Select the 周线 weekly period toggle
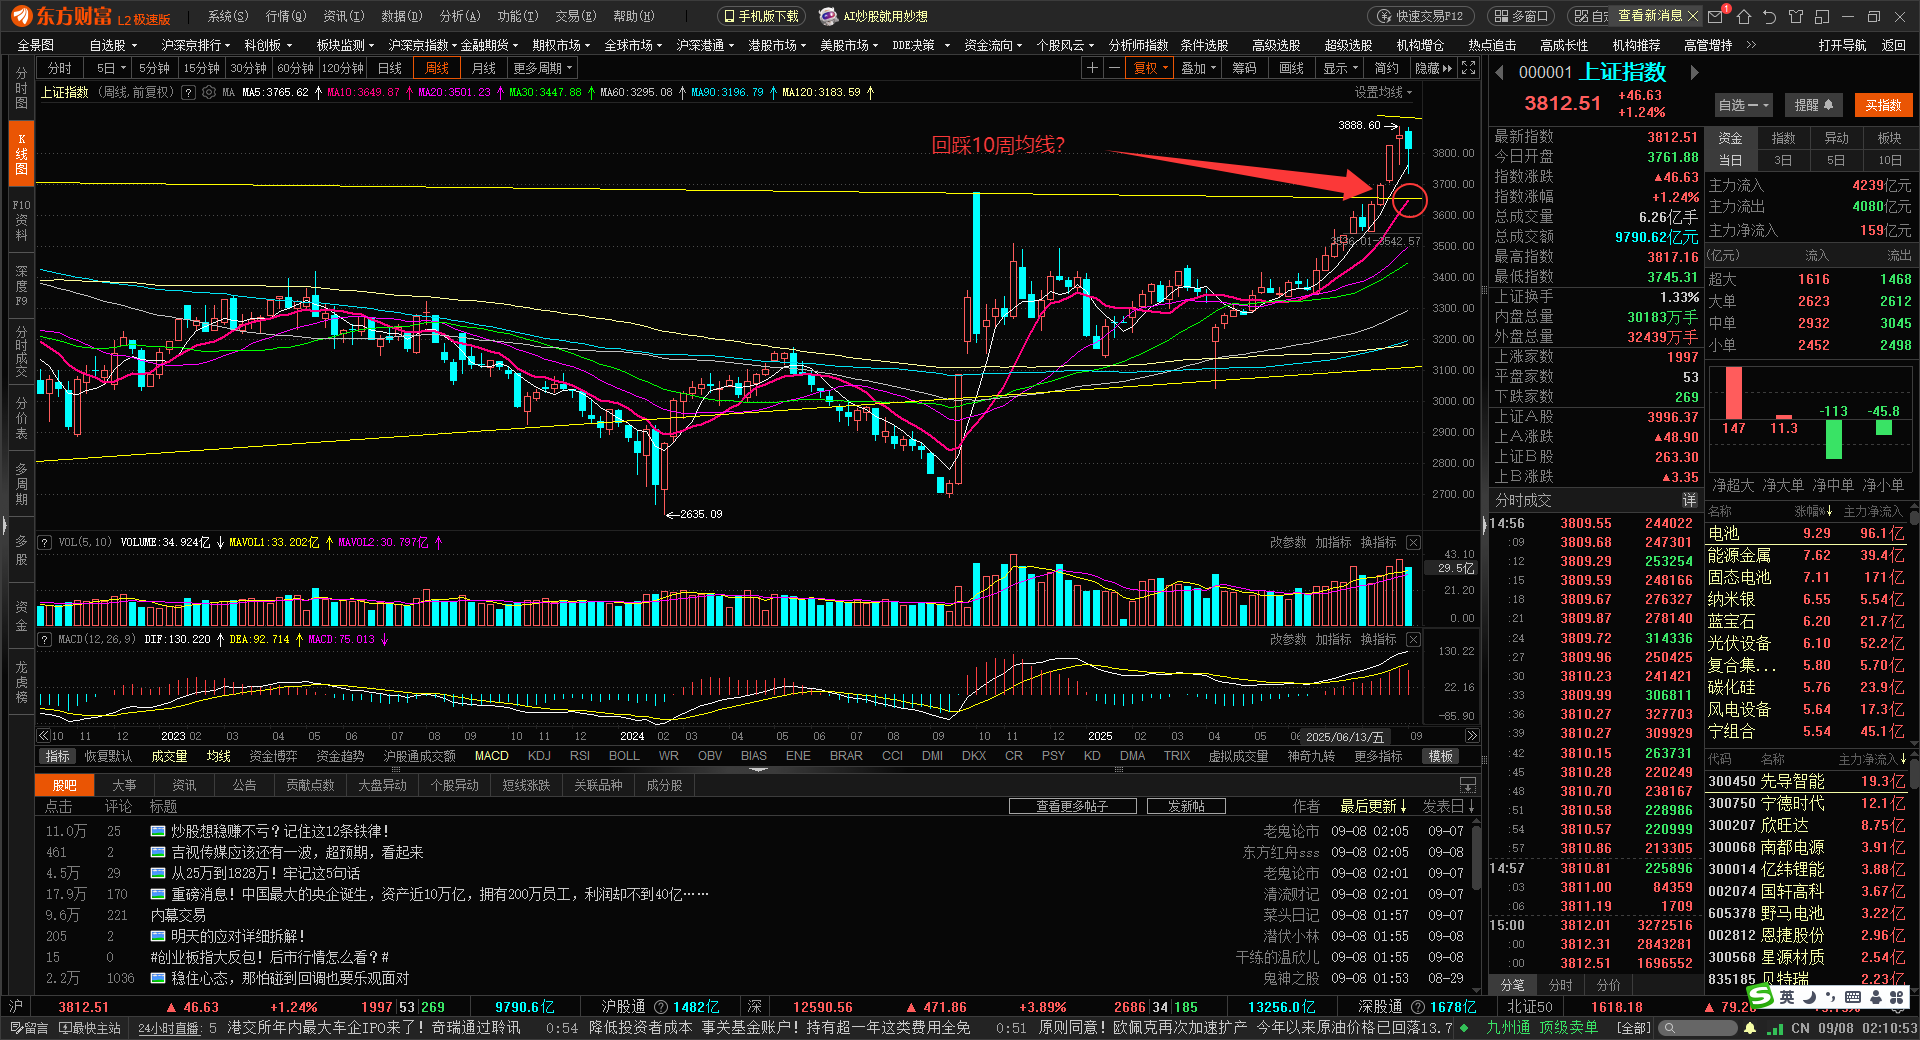The image size is (1920, 1040). 437,68
